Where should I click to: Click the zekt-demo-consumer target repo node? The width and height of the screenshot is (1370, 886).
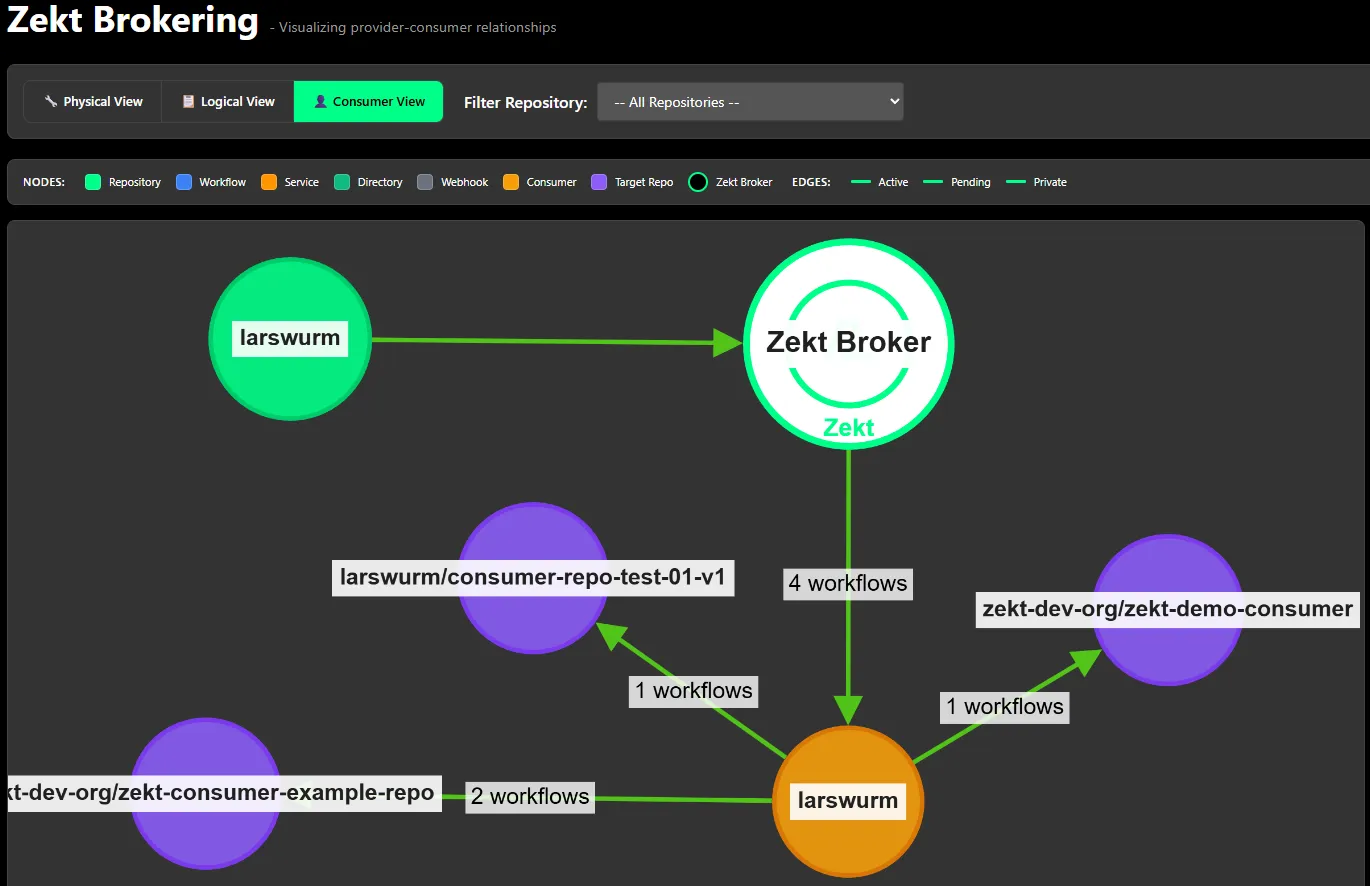click(x=1167, y=609)
